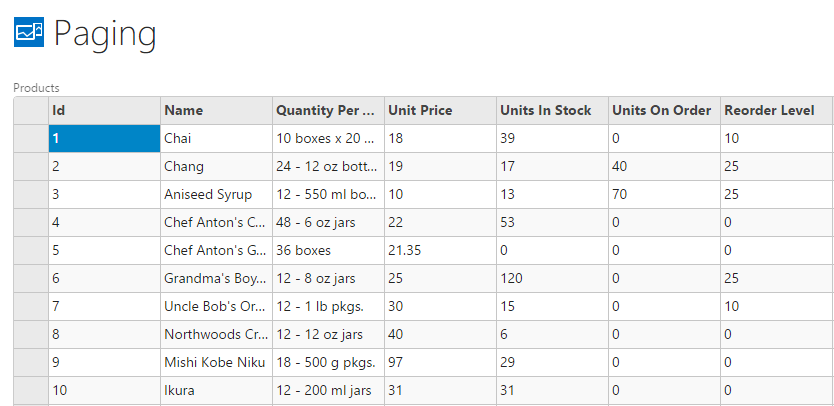Click the grid's top-left select-all corner
Viewport: 834px width, 406px height.
point(31,110)
